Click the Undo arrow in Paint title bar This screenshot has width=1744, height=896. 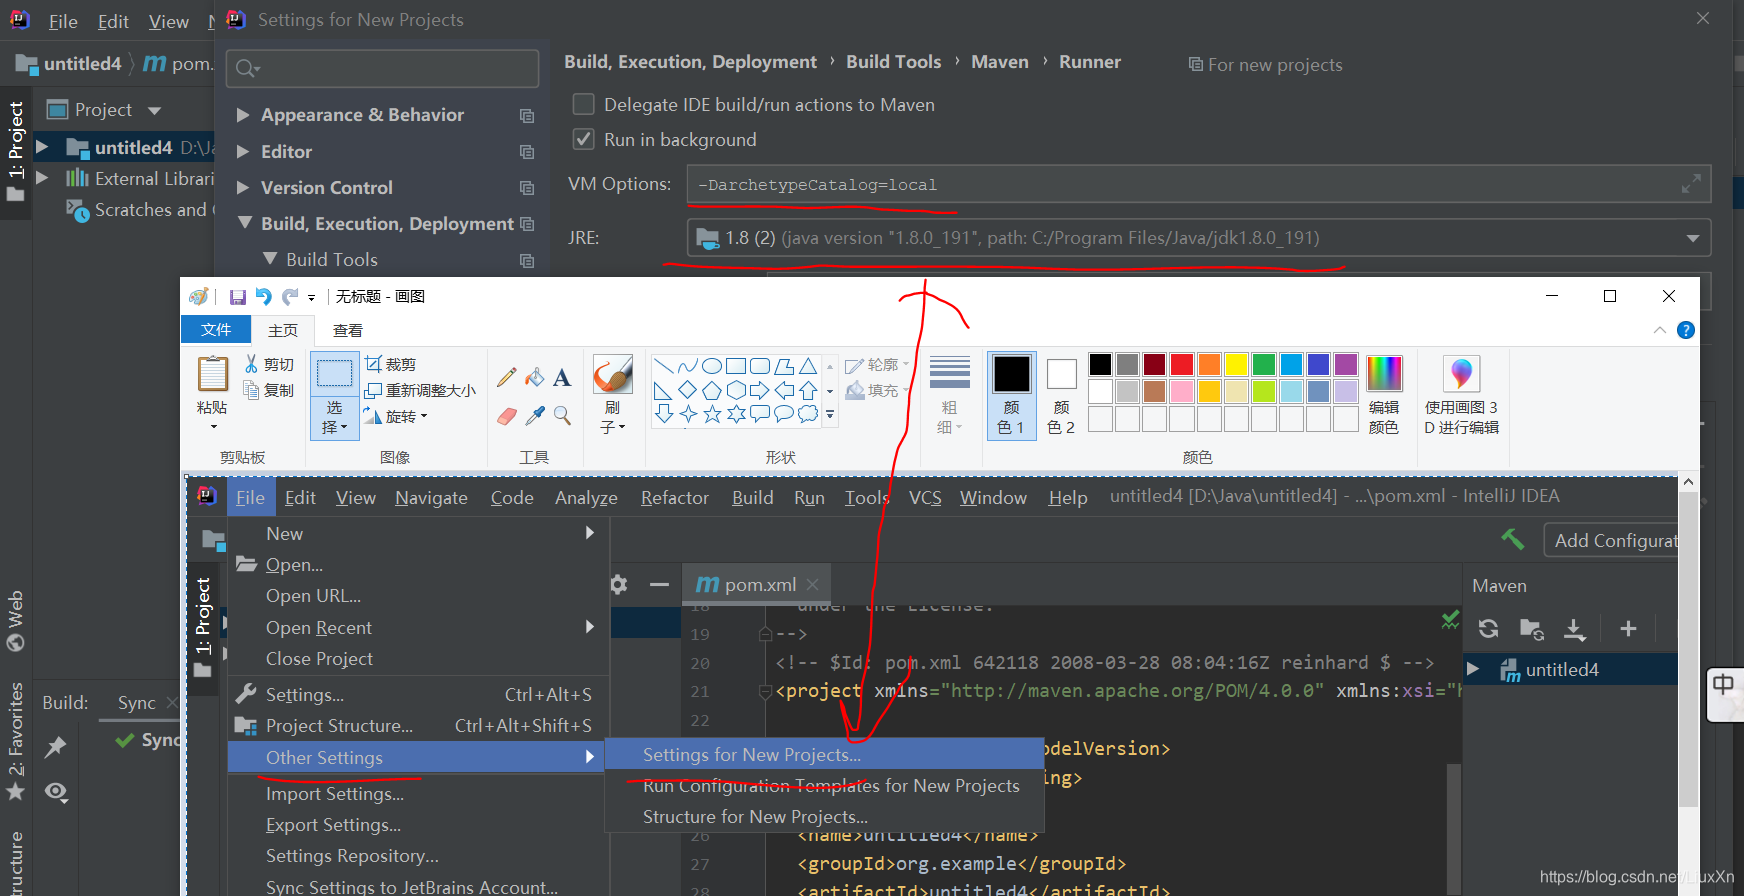[x=264, y=297]
